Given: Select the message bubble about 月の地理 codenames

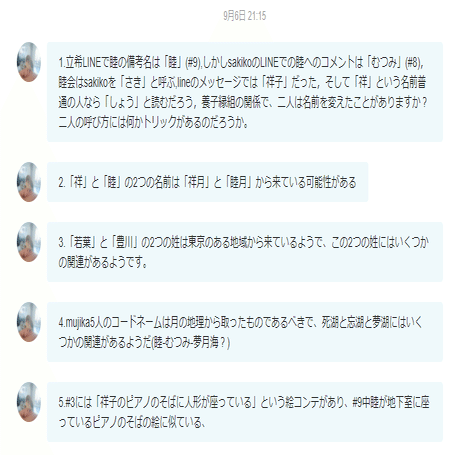Looking at the screenshot, I should click(245, 332).
